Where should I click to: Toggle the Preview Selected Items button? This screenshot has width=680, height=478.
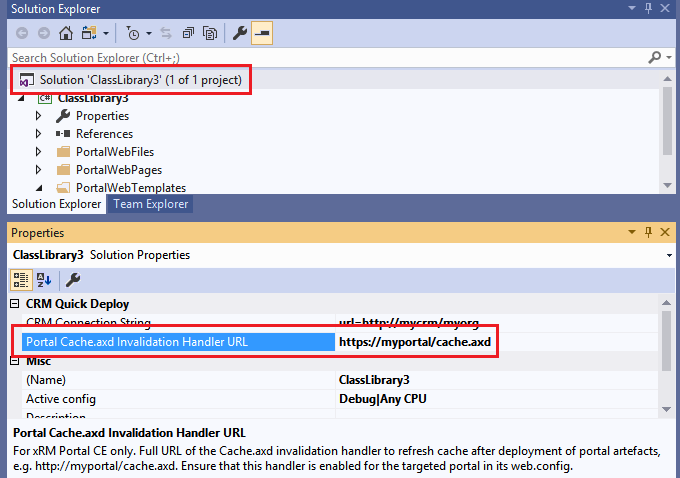tap(262, 33)
